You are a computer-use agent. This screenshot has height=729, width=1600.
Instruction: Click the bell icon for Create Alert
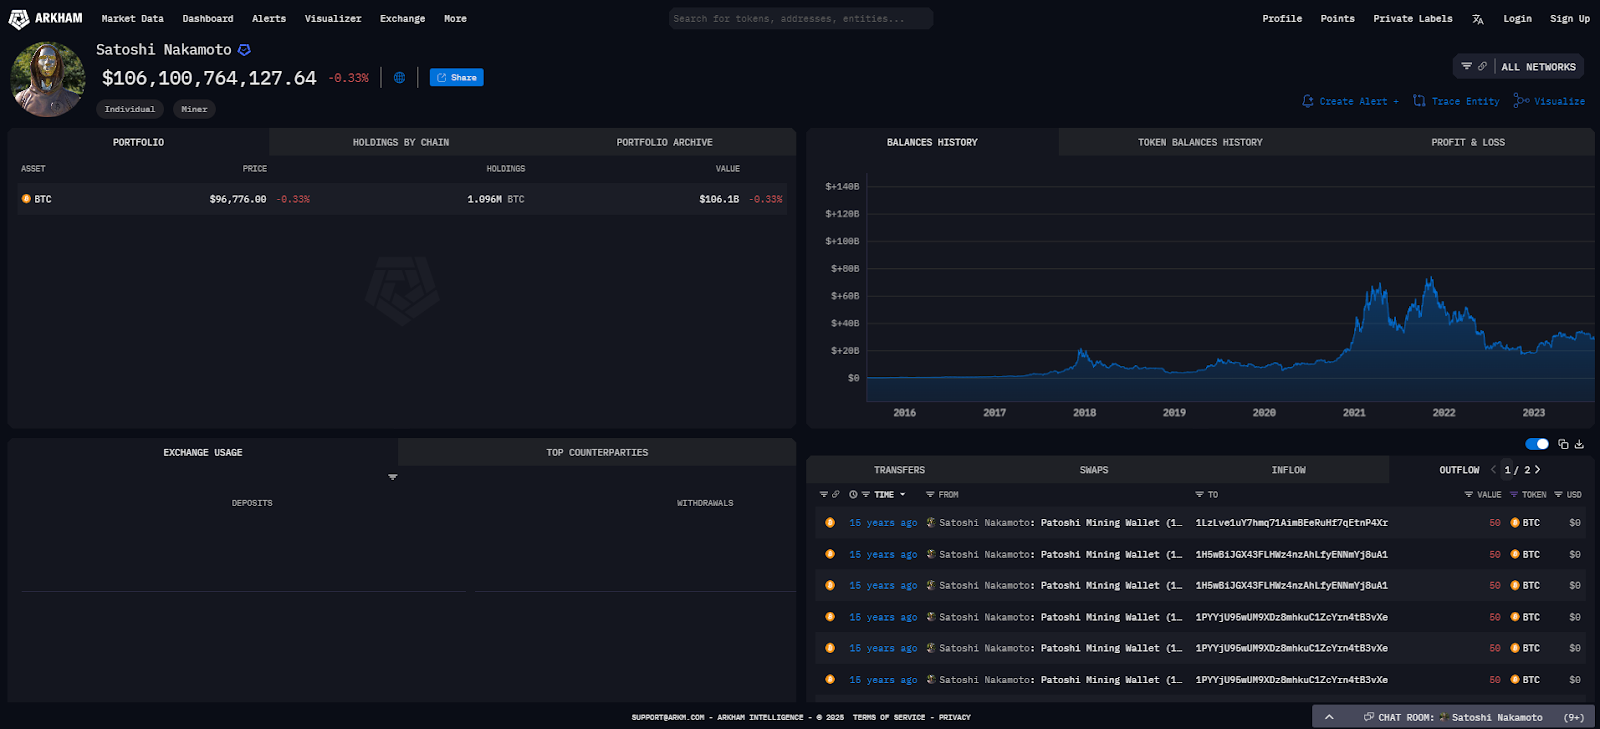click(x=1308, y=101)
